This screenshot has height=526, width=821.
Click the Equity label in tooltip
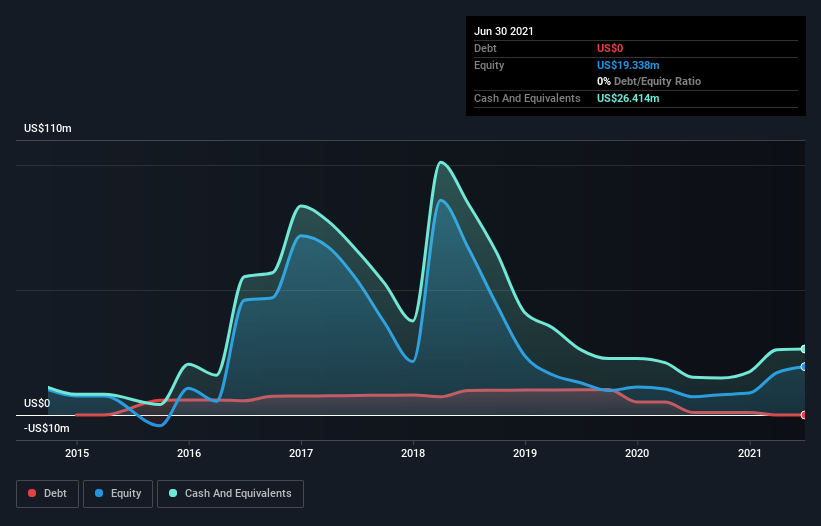coord(489,65)
